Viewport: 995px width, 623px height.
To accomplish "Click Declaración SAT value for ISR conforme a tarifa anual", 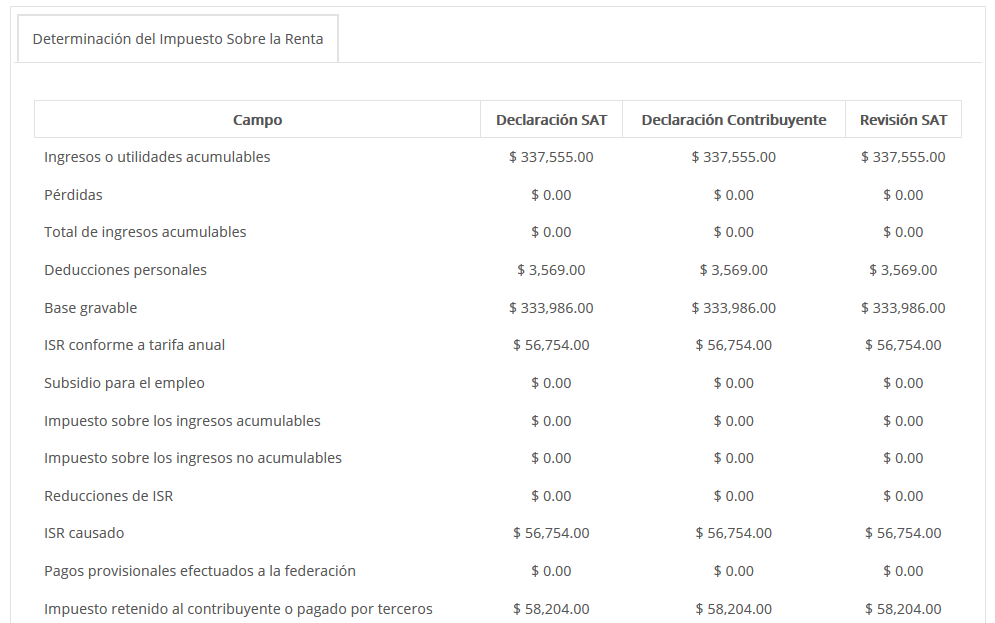I will click(551, 345).
